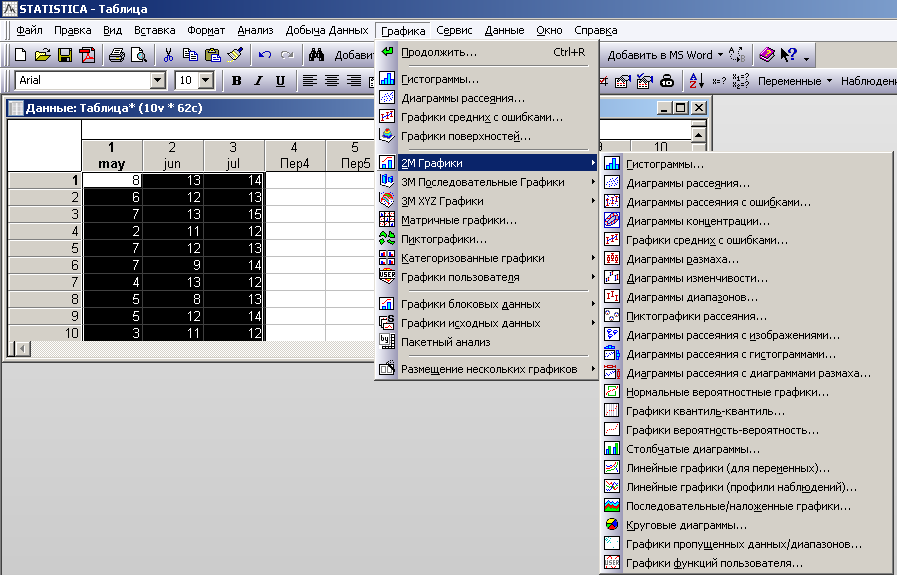This screenshot has width=897, height=575.
Task: Align cell text center
Action: (x=332, y=81)
